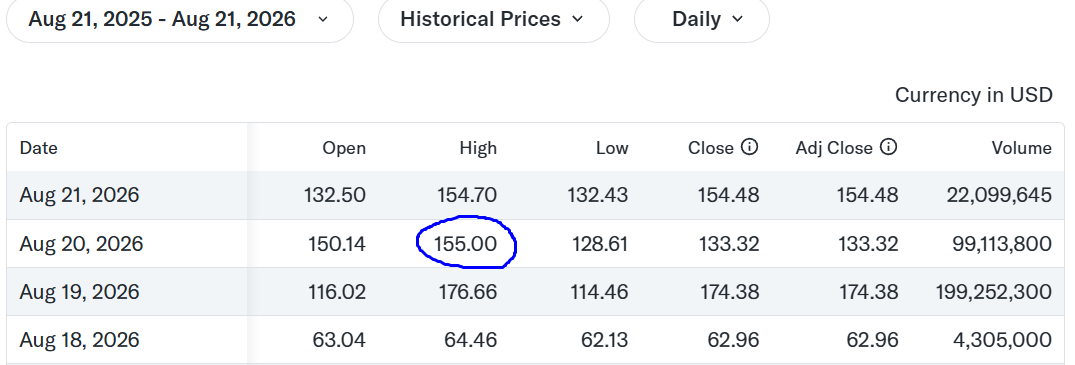The width and height of the screenshot is (1075, 365).
Task: Select the Aug 21, 2026 row date
Action: (79, 196)
